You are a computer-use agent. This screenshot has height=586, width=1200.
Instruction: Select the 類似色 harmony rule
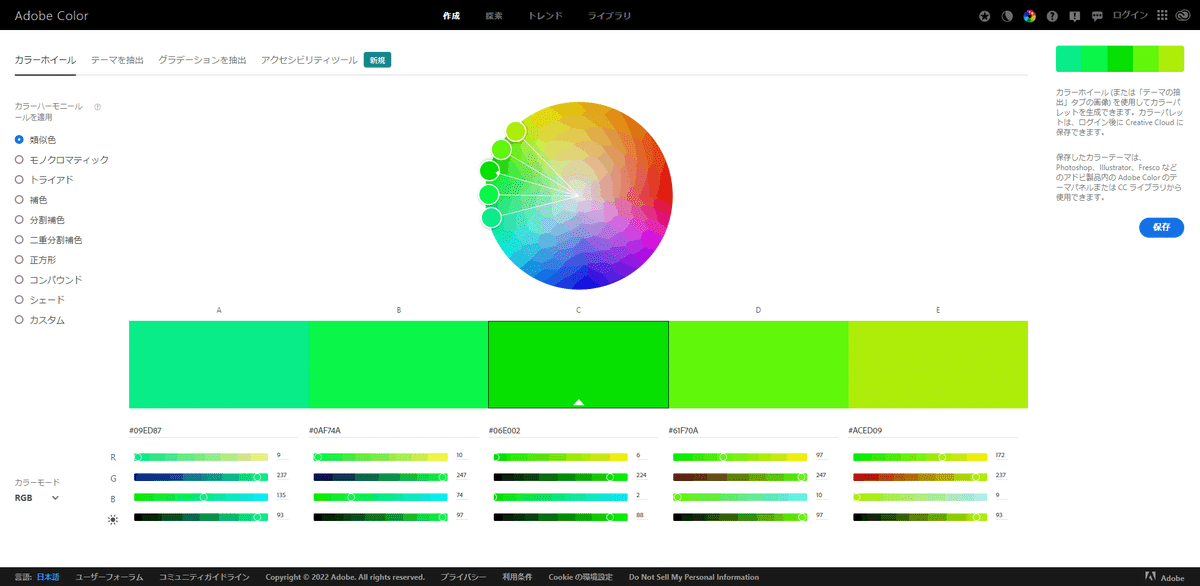(36, 140)
